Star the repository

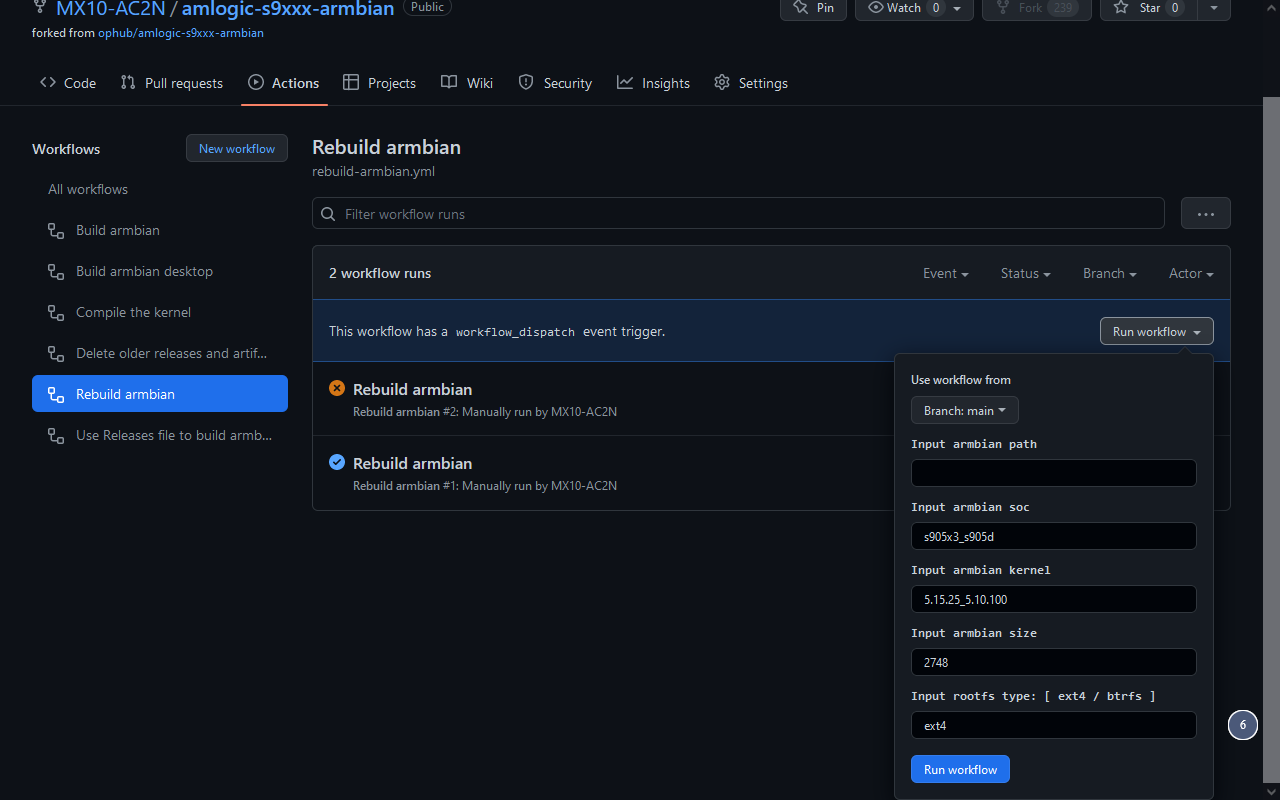1147,8
